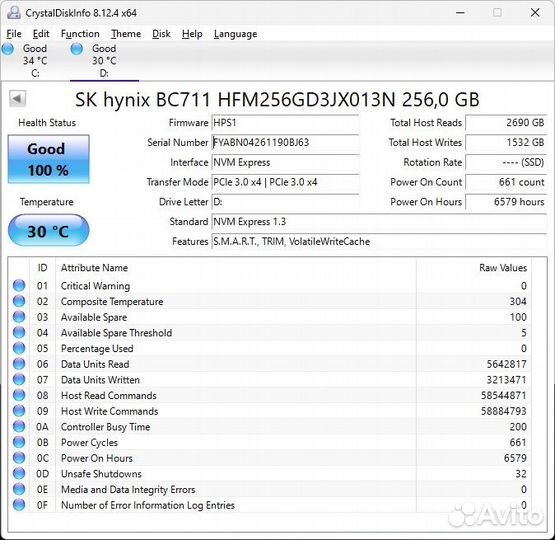Image resolution: width=555 pixels, height=540 pixels.
Task: Click Total Host Reads value 2690 GB
Action: (506, 123)
